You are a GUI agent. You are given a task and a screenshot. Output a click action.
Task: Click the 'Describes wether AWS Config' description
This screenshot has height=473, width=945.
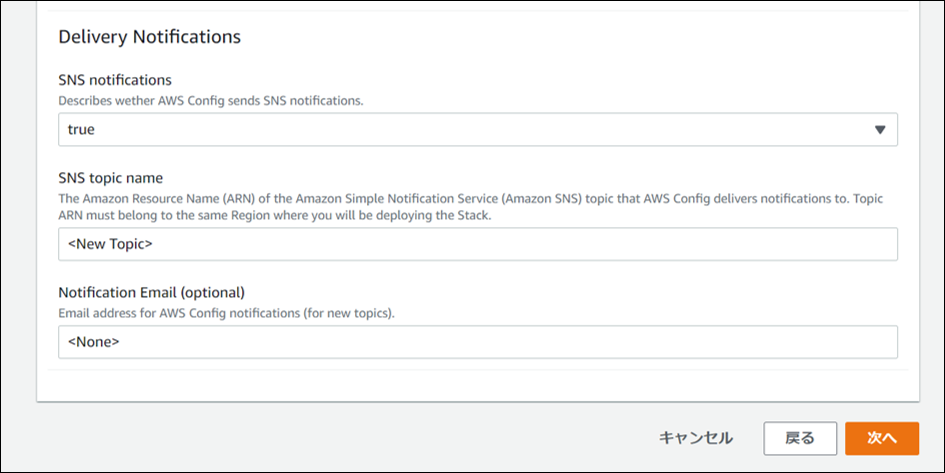(x=210, y=100)
